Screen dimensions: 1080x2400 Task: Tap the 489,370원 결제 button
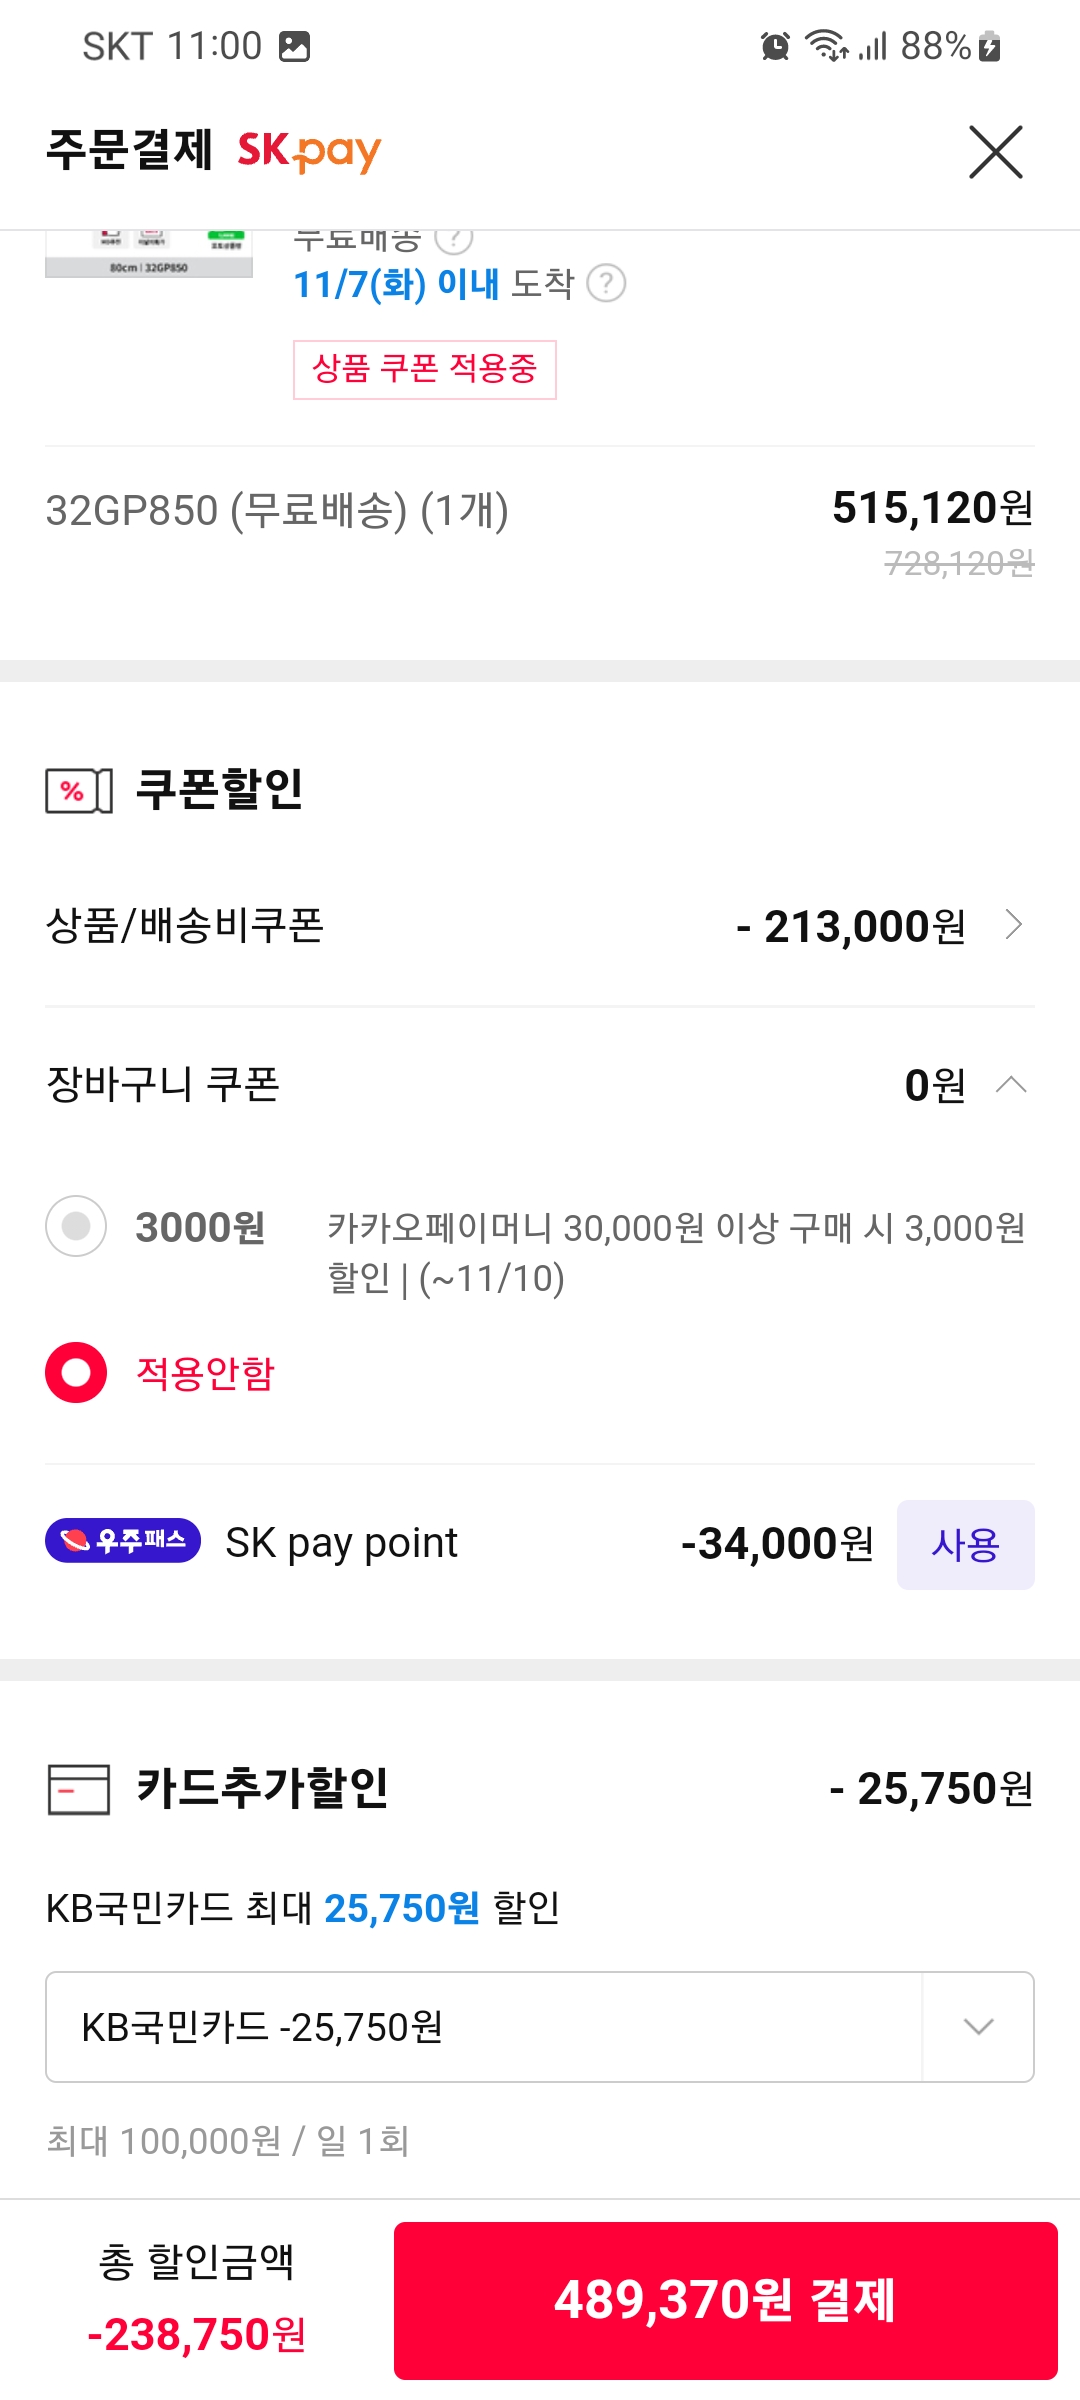click(725, 2300)
